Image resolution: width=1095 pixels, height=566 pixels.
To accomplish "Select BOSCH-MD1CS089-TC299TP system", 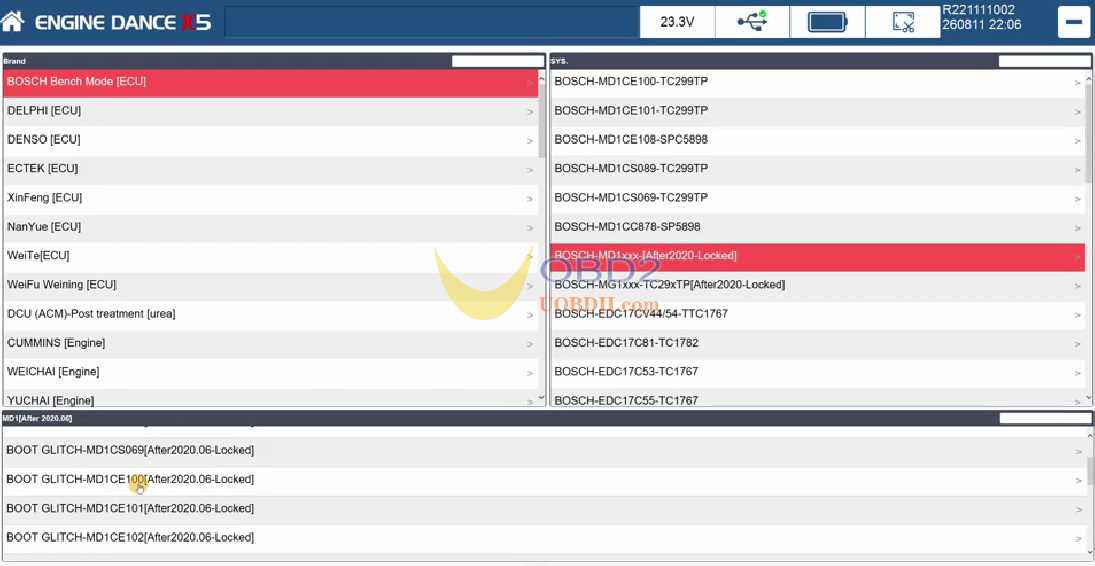I will point(818,170).
